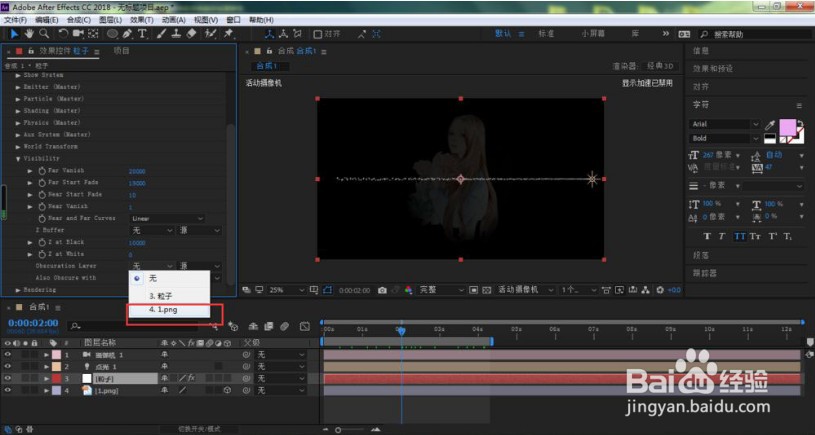Expand the Rendering group

pyautogui.click(x=18, y=290)
